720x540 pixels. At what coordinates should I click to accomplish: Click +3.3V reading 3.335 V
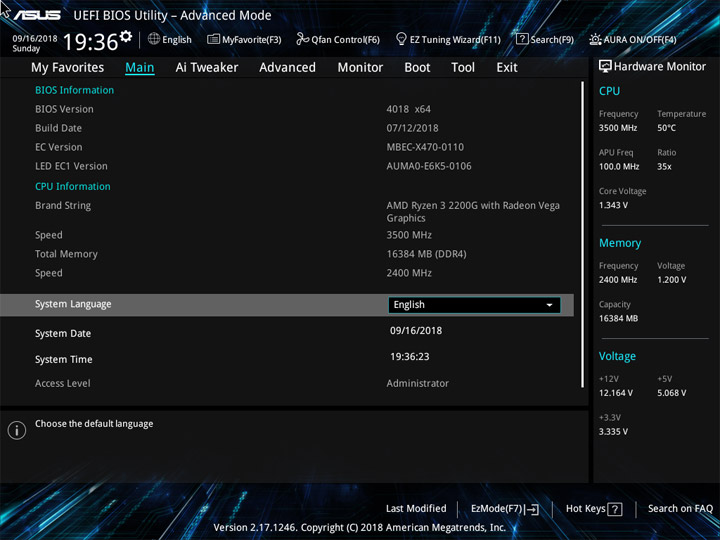(613, 432)
